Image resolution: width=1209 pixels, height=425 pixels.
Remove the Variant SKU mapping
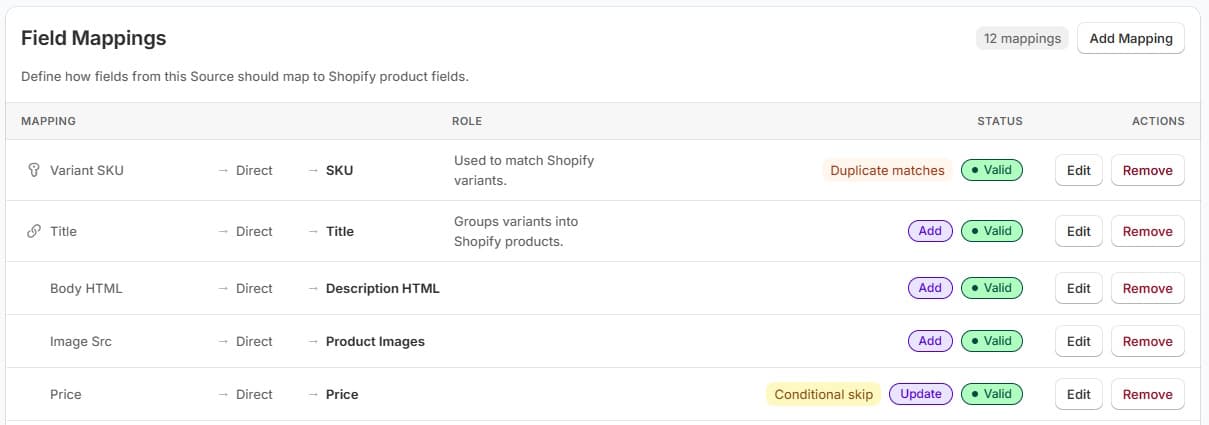1147,170
